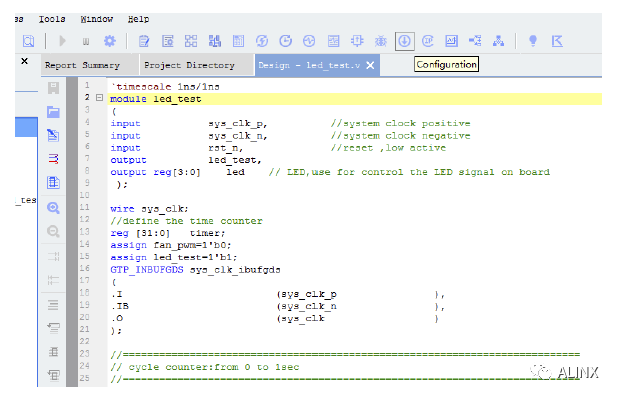Click the find magnifier document icon
The width and height of the screenshot is (618, 397).
coord(28,41)
